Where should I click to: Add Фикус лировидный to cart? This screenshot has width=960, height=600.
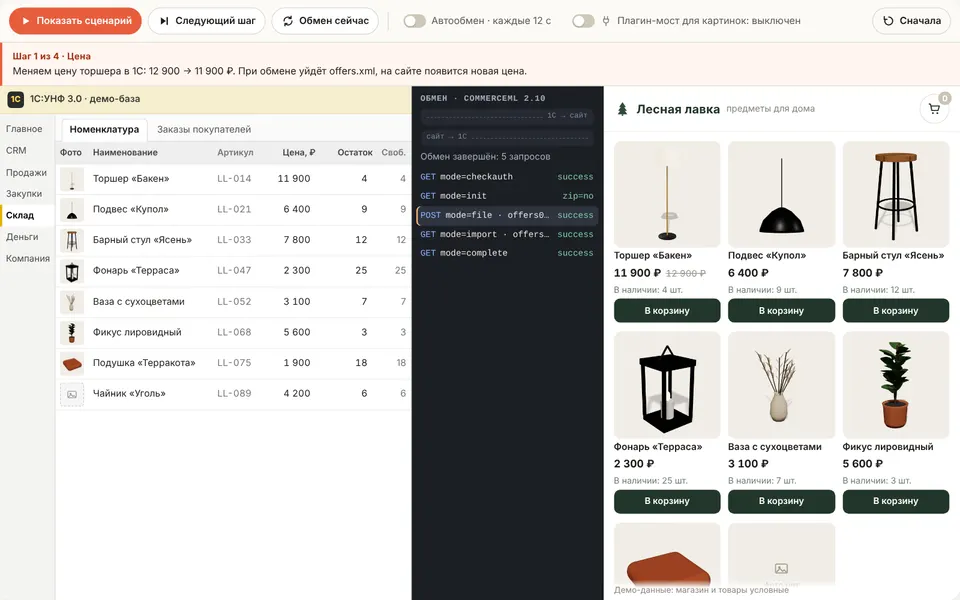click(x=896, y=501)
